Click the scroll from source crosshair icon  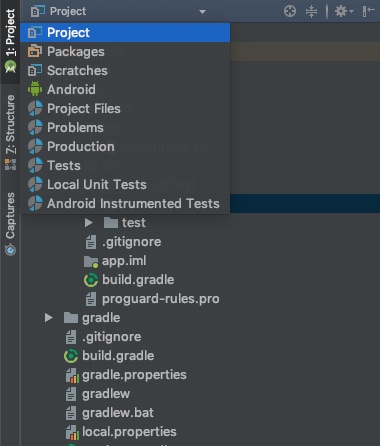coord(290,11)
